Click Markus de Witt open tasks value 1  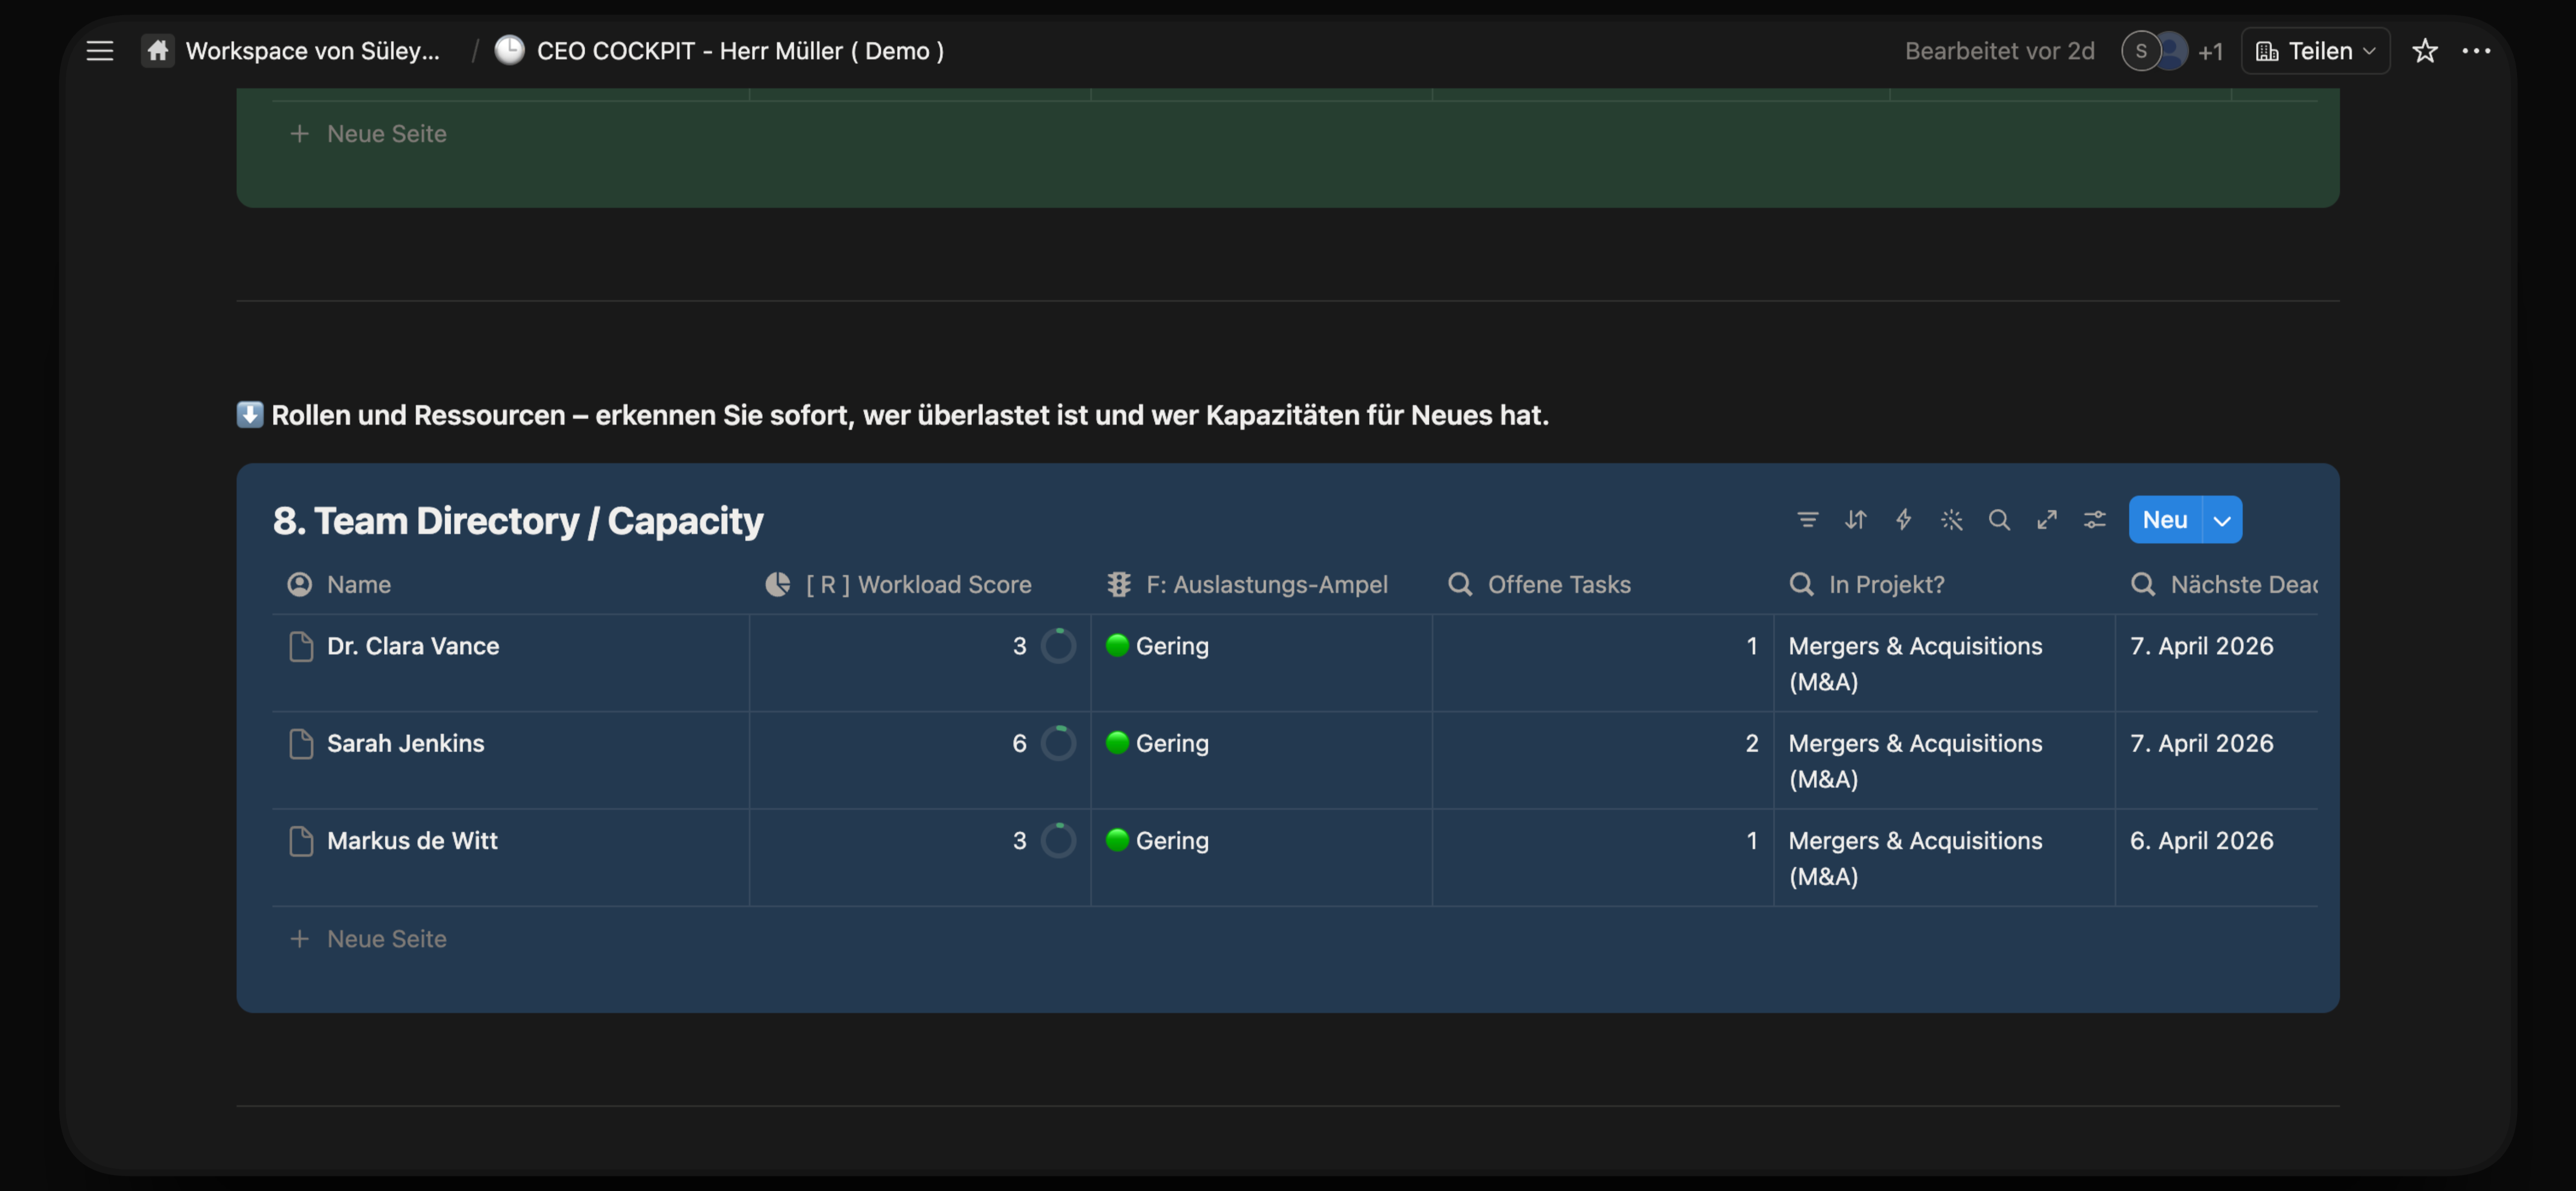1751,841
